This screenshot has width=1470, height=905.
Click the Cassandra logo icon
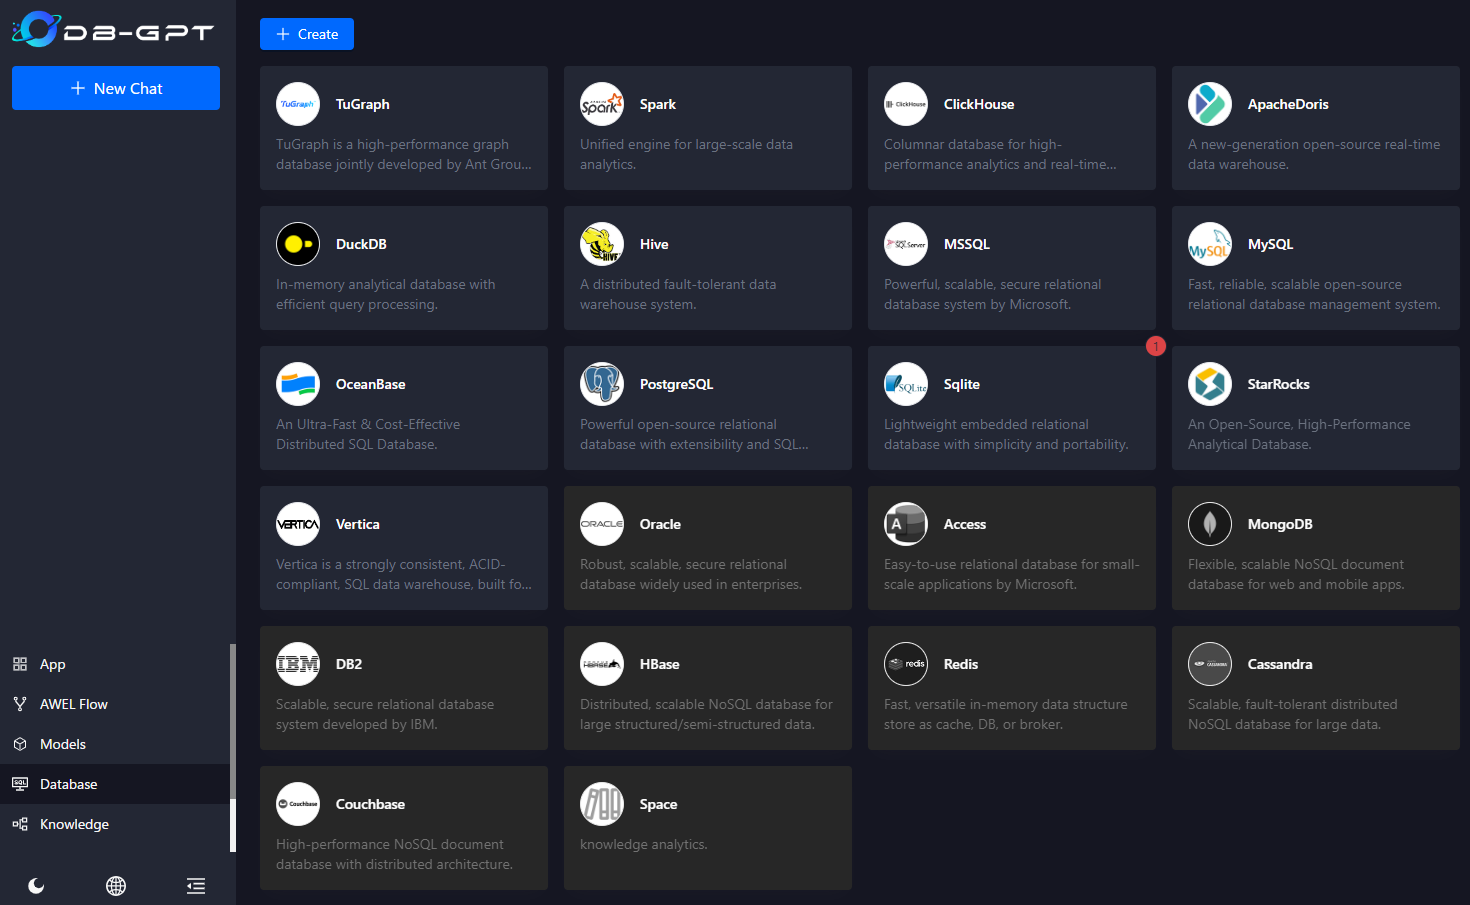point(1210,664)
